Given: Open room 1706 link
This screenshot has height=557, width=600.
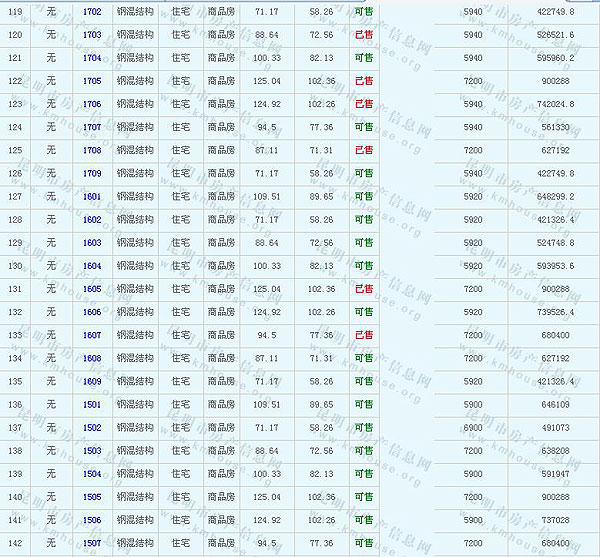Looking at the screenshot, I should (x=92, y=104).
